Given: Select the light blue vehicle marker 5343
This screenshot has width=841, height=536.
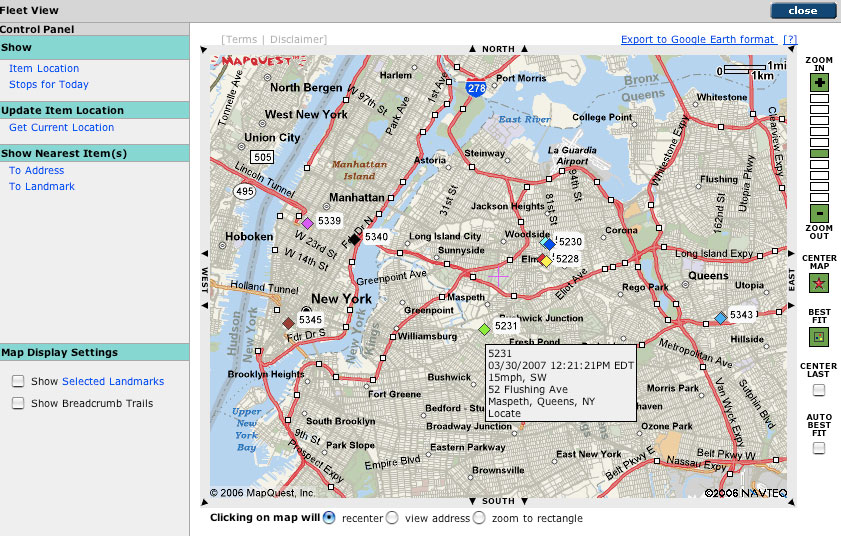Looking at the screenshot, I should coord(721,318).
